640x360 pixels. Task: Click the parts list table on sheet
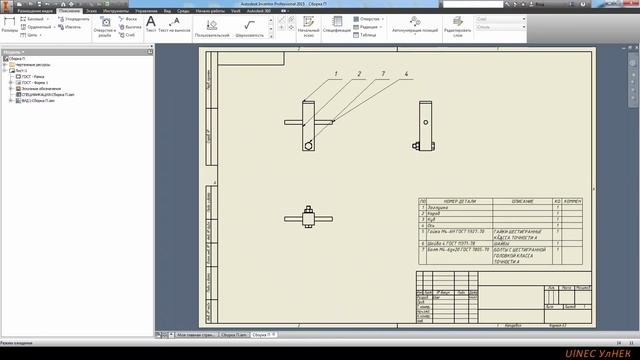point(500,231)
